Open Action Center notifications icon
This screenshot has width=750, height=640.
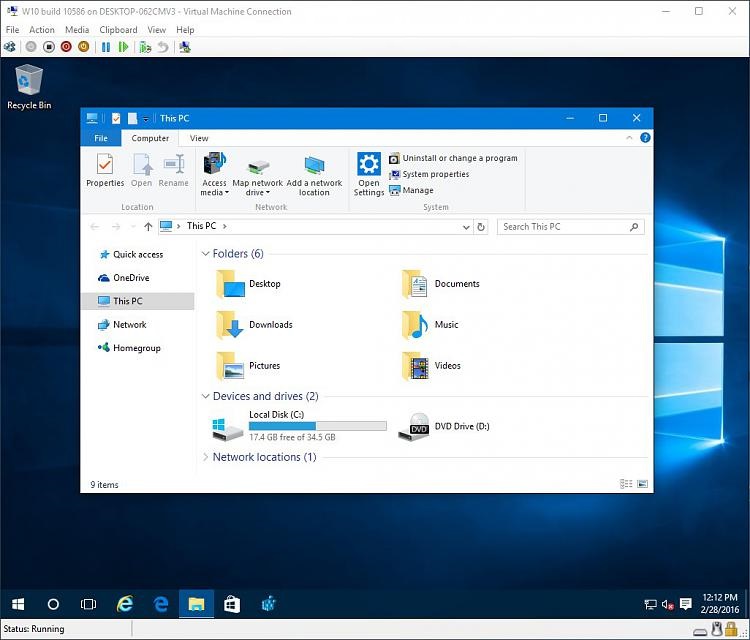coord(685,605)
